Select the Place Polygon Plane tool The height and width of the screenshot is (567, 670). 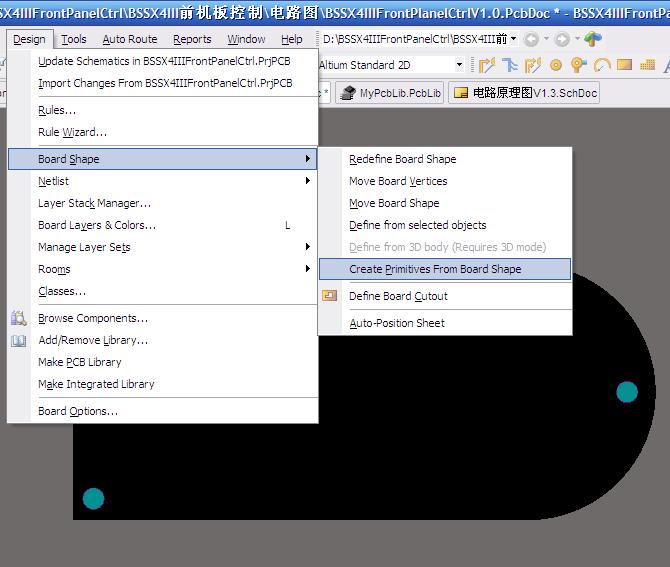pyautogui.click(x=648, y=65)
